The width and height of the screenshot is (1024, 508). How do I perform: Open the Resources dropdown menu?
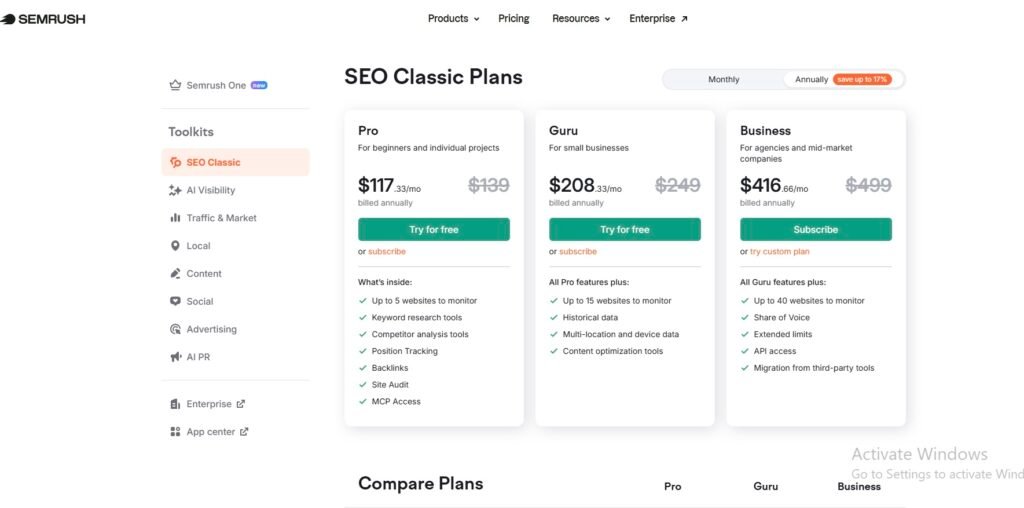(x=581, y=19)
